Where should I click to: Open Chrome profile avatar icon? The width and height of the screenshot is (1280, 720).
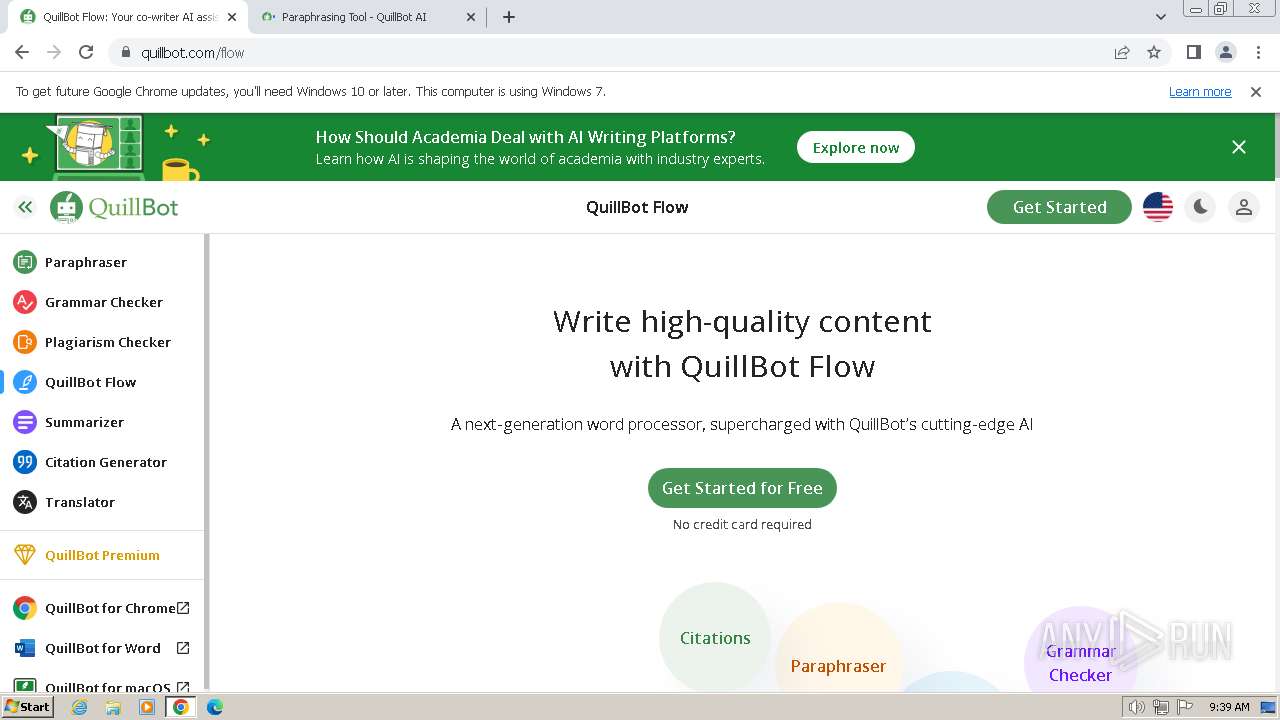pyautogui.click(x=1225, y=53)
